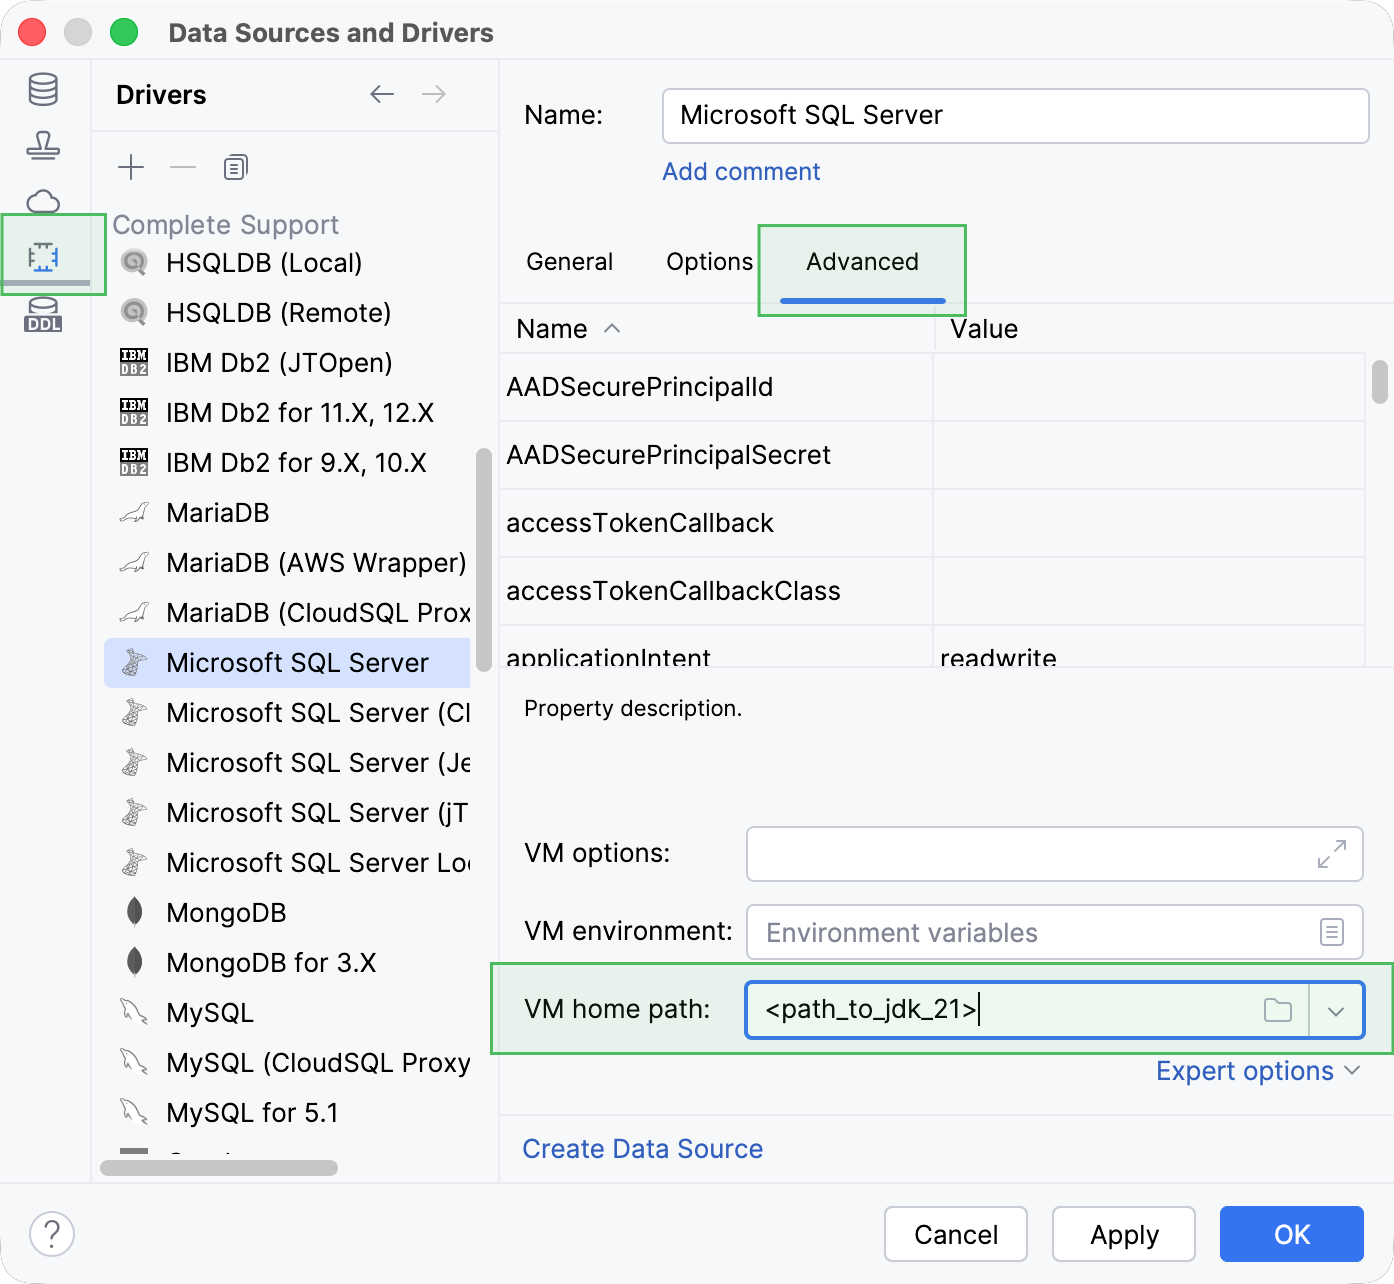
Task: Open the VM home path dropdown arrow
Action: 1336,1010
